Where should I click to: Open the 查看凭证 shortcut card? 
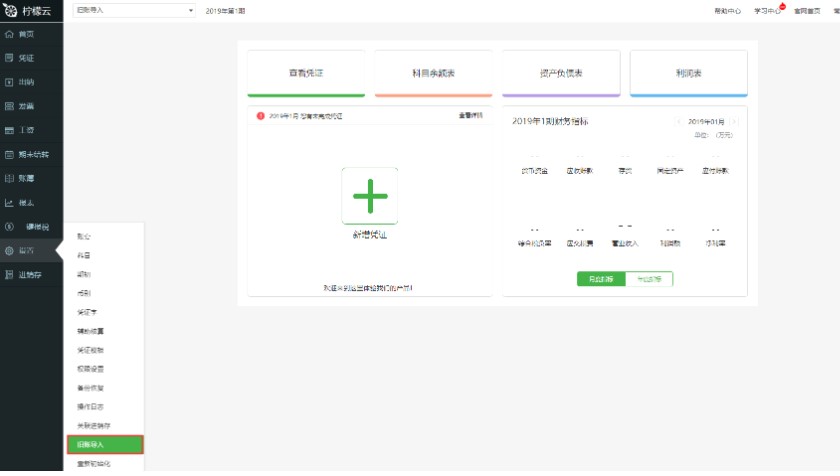(x=306, y=73)
